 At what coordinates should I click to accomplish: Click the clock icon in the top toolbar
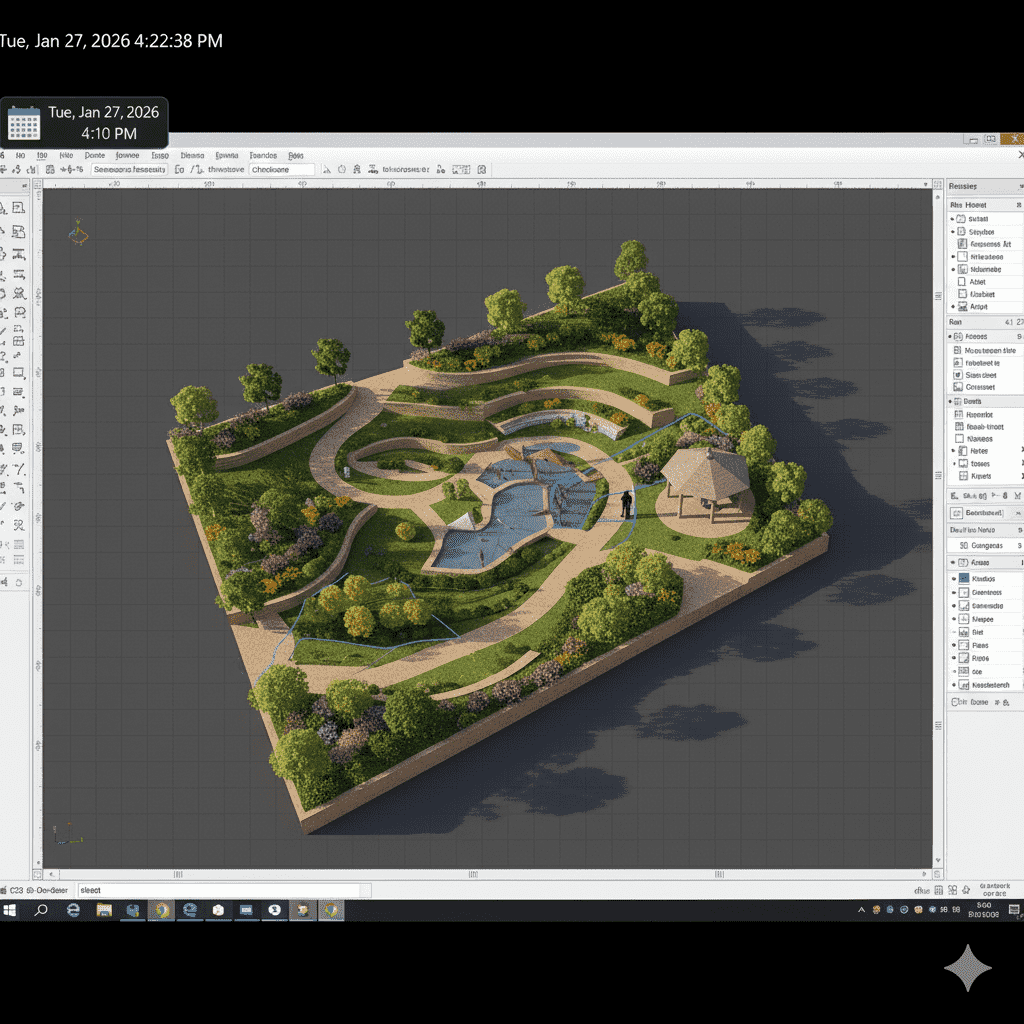(x=342, y=170)
